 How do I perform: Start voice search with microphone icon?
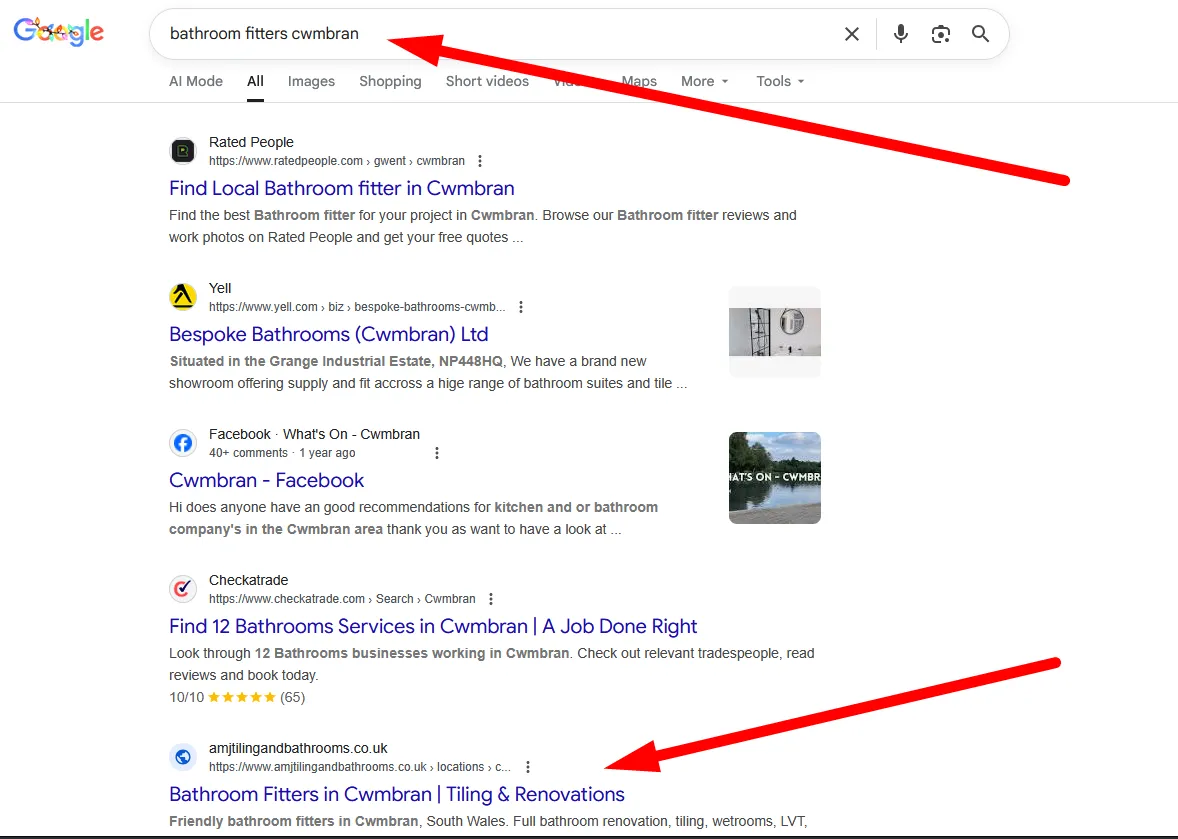(x=901, y=34)
